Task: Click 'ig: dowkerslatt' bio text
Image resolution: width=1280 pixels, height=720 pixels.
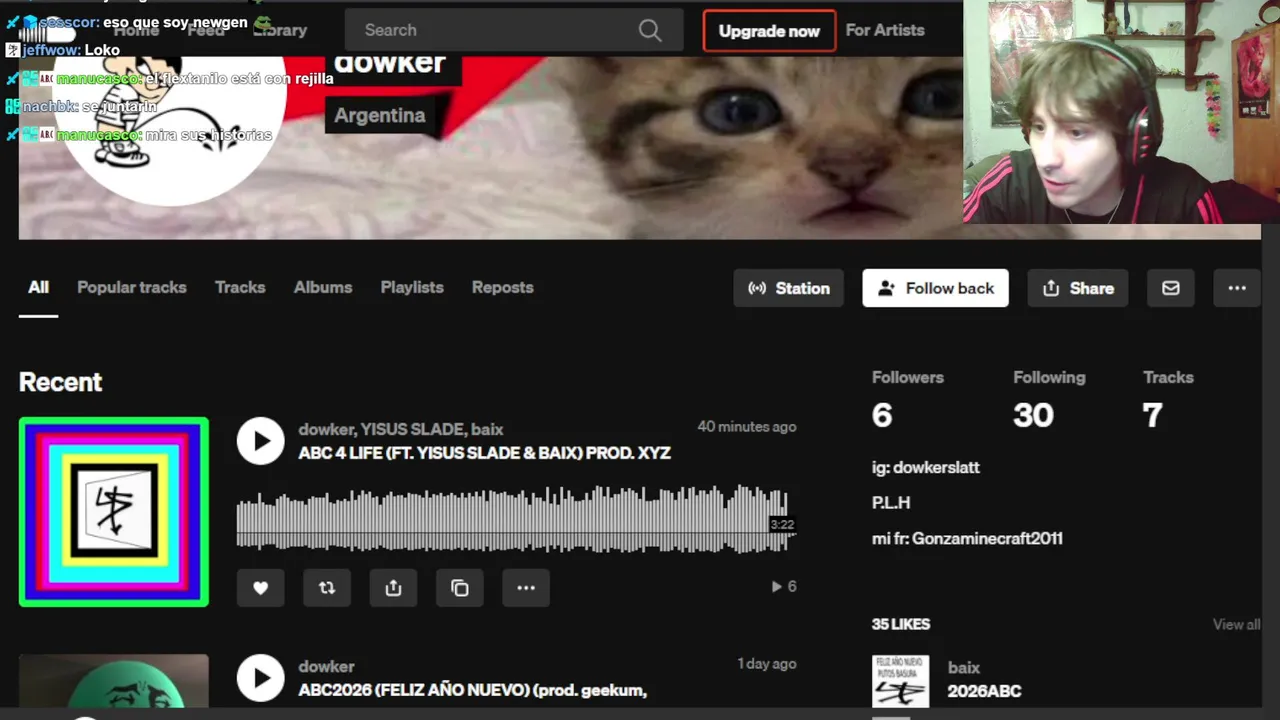Action: tap(926, 468)
